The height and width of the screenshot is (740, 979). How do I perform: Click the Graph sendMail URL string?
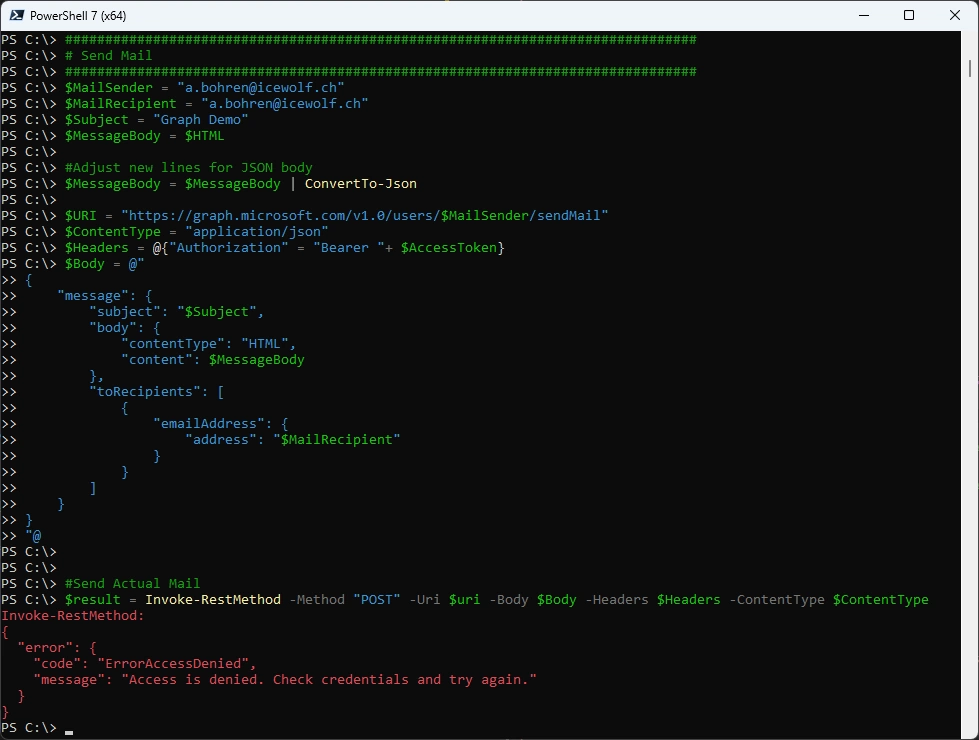tap(364, 215)
